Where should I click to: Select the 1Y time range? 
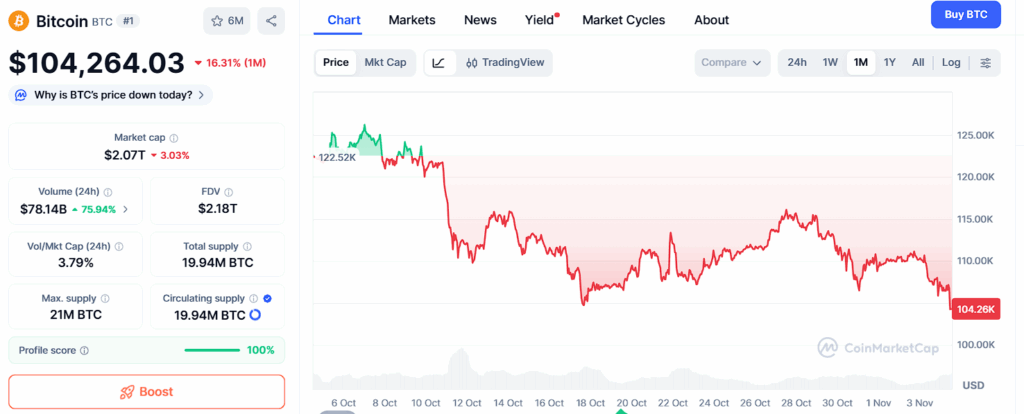tap(889, 63)
